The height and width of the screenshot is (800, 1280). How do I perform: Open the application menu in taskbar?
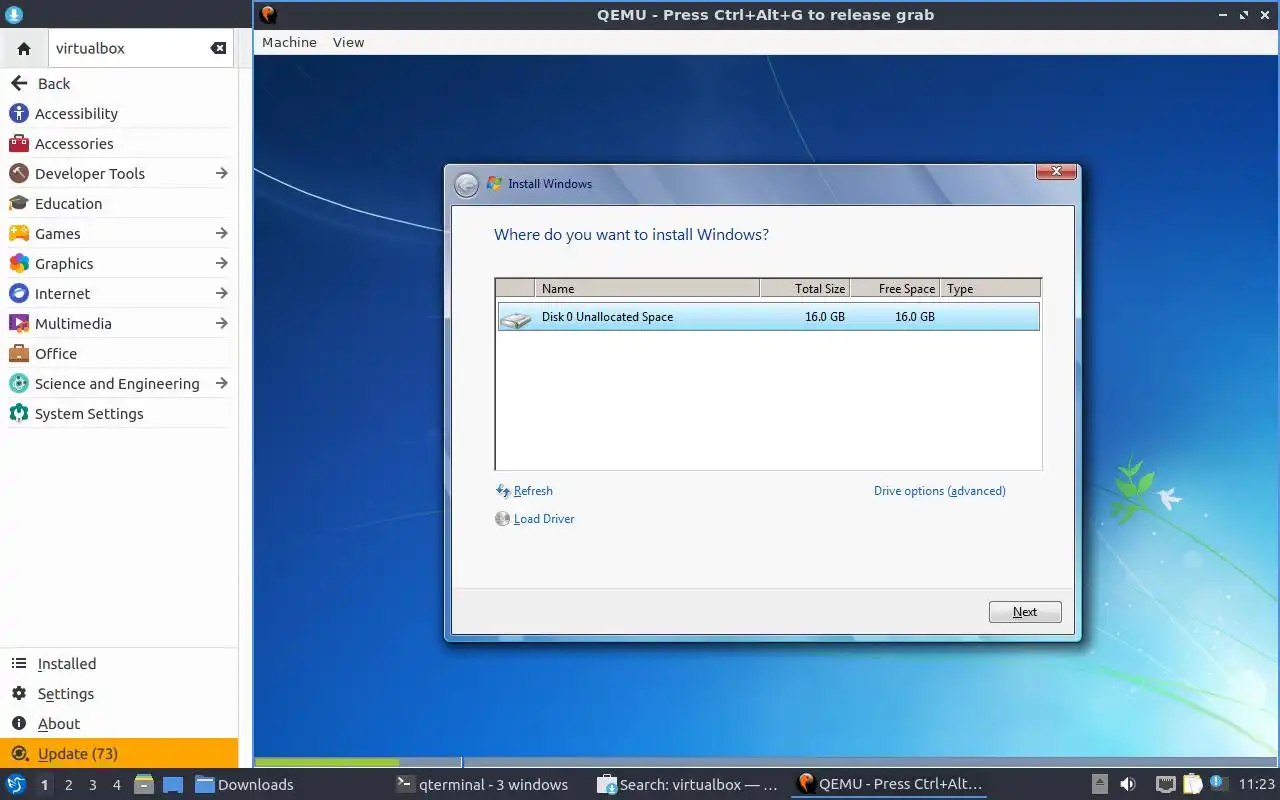tap(16, 784)
